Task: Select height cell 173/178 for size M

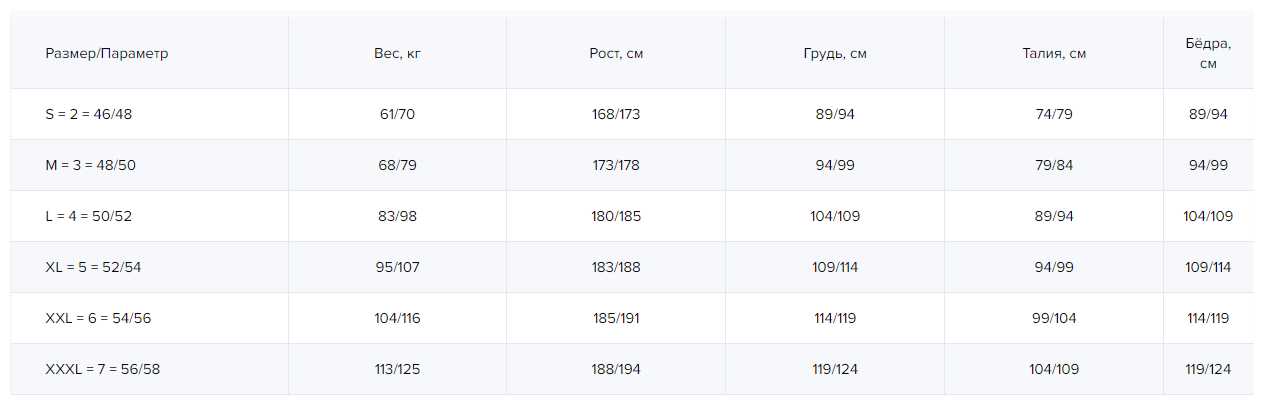Action: (616, 165)
